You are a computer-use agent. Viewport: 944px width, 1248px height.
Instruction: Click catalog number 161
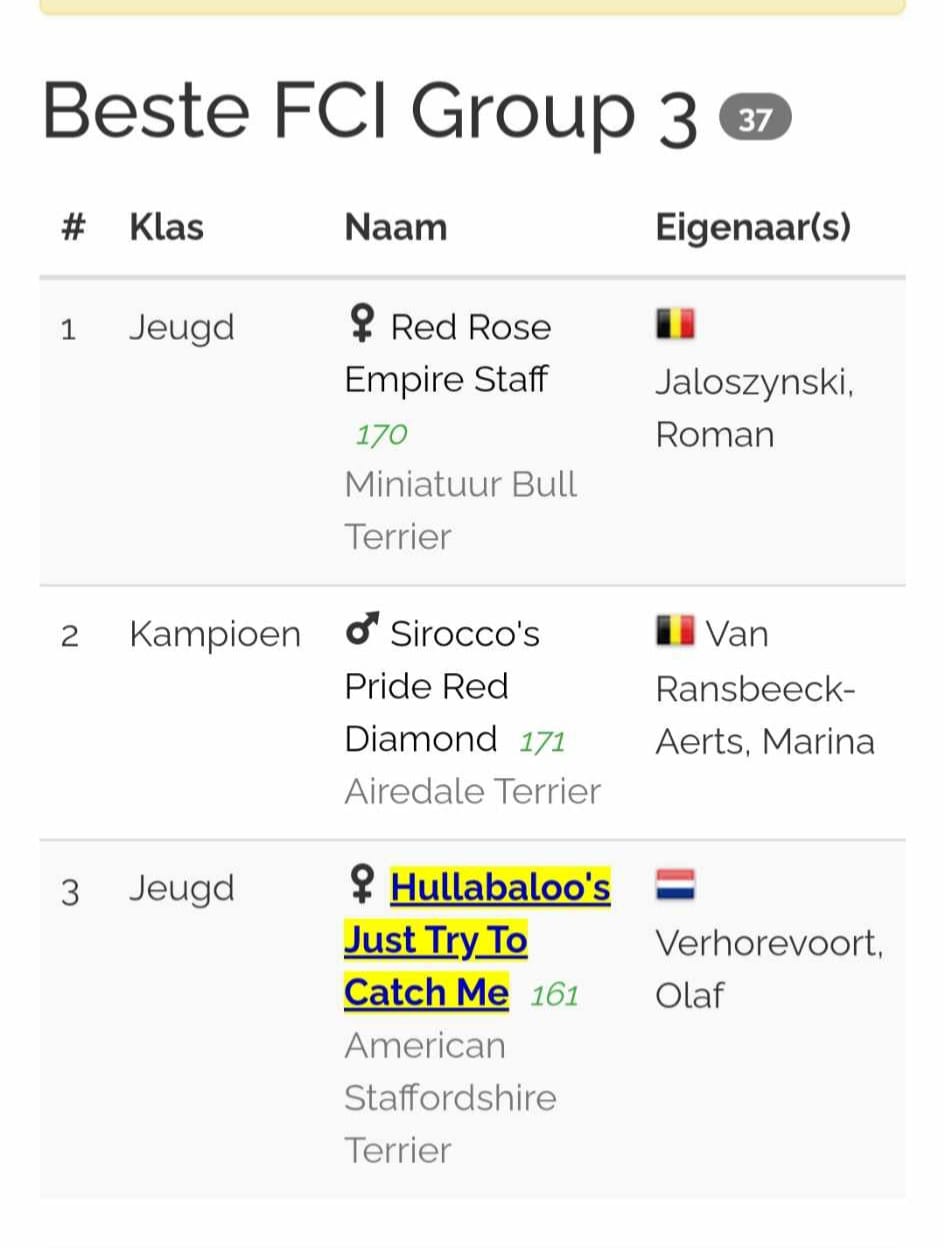[x=554, y=995]
